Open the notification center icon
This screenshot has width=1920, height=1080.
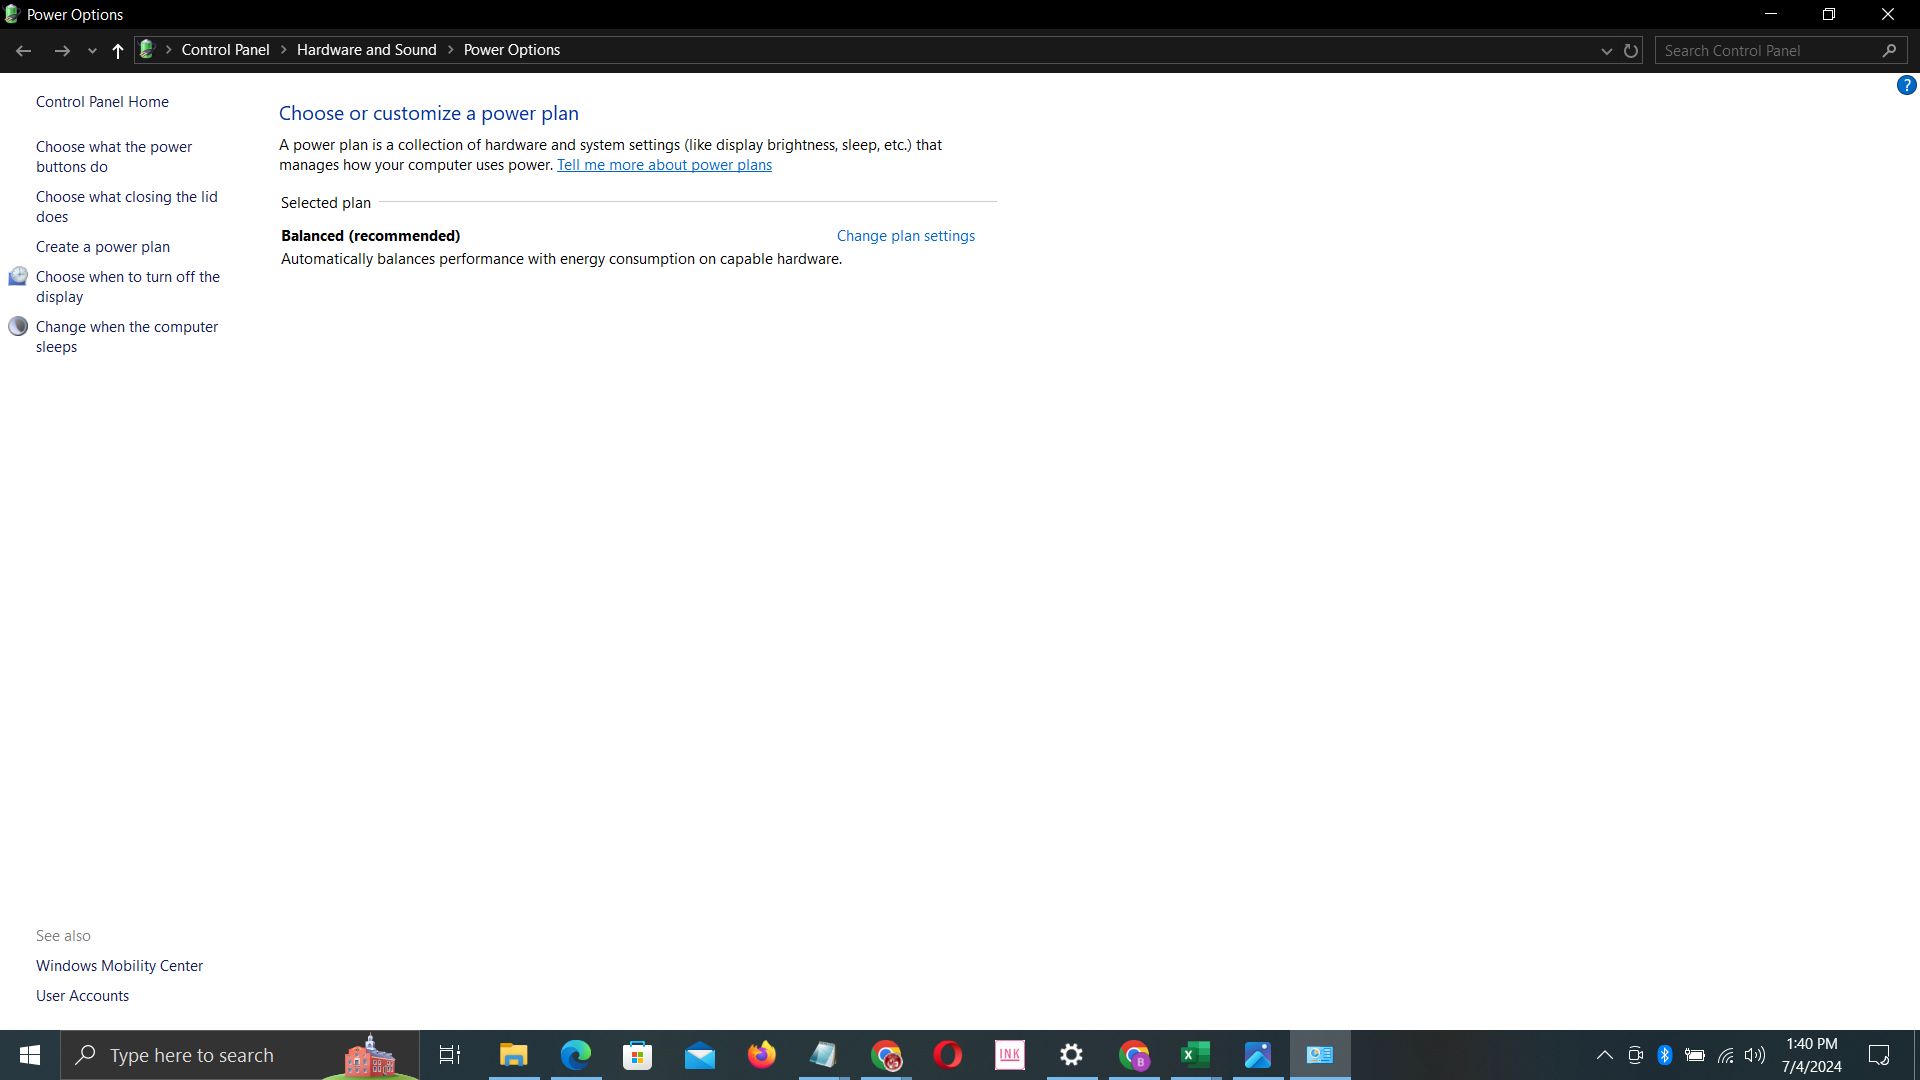tap(1879, 1055)
